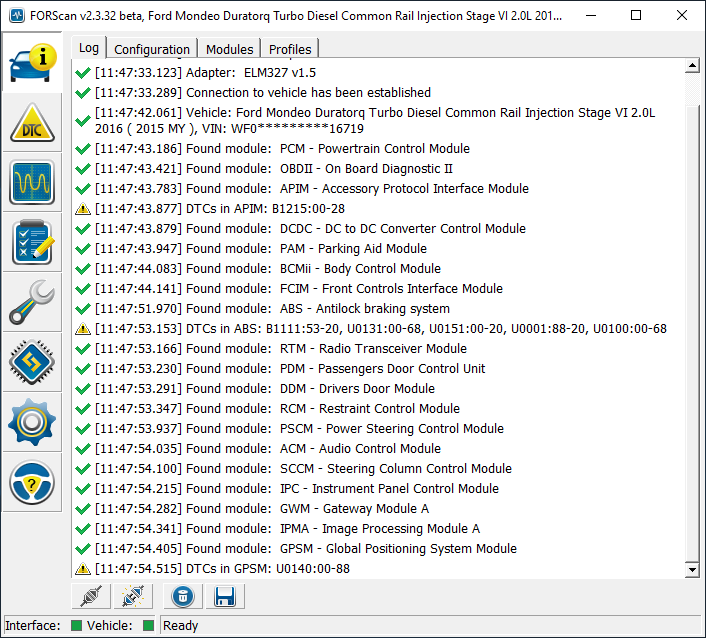Save the log with floppy disk button
This screenshot has height=638, width=706.
(224, 597)
